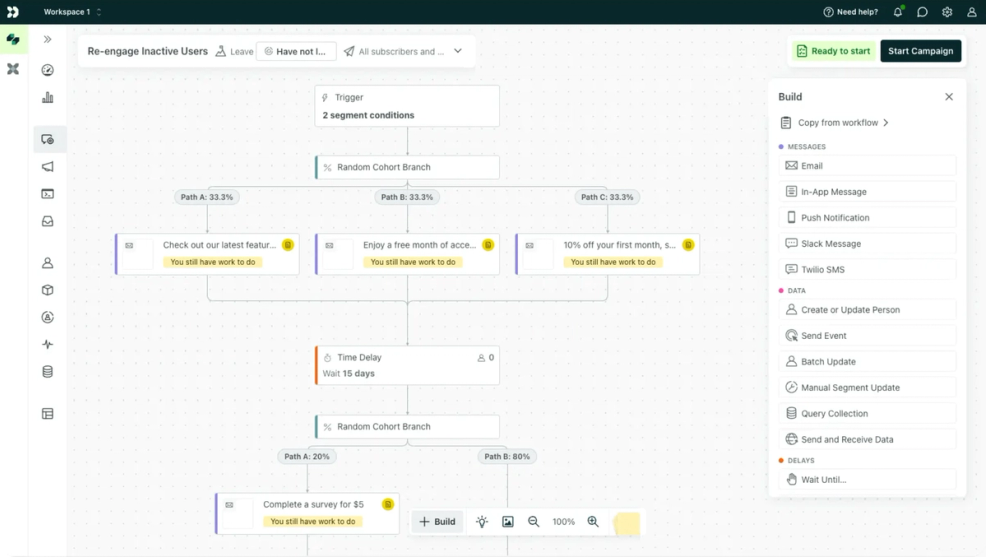Open the Customer.io logo home

coord(13,12)
